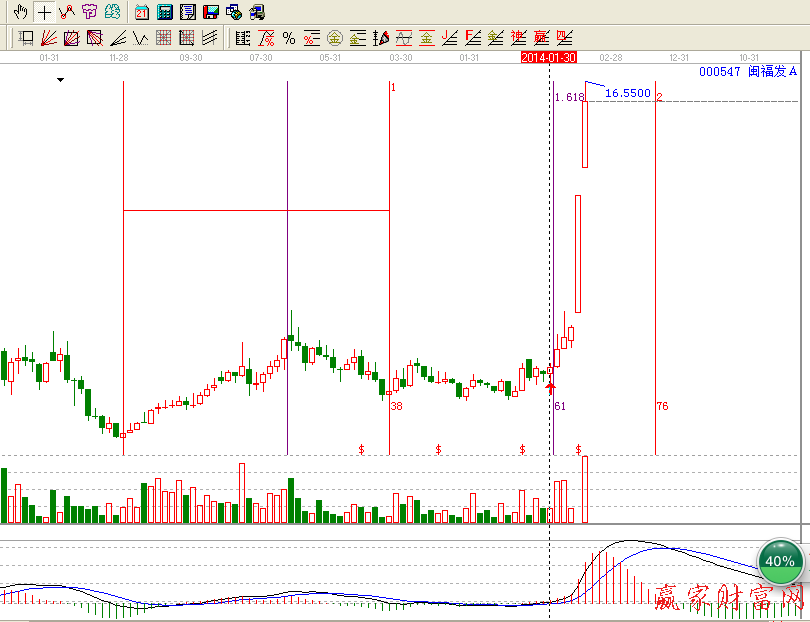This screenshot has width=810, height=622.
Task: Click the red up arrow signal marker
Action: pyautogui.click(x=550, y=384)
